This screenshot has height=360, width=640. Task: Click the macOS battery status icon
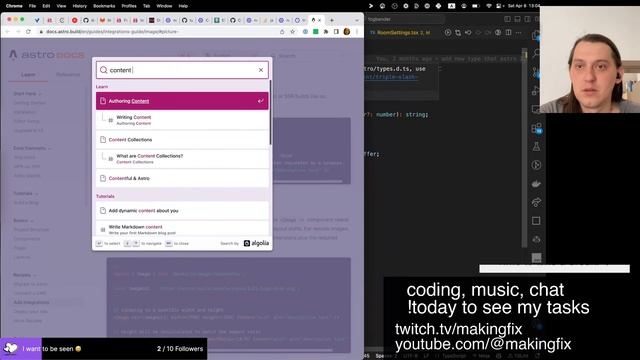click(x=476, y=6)
